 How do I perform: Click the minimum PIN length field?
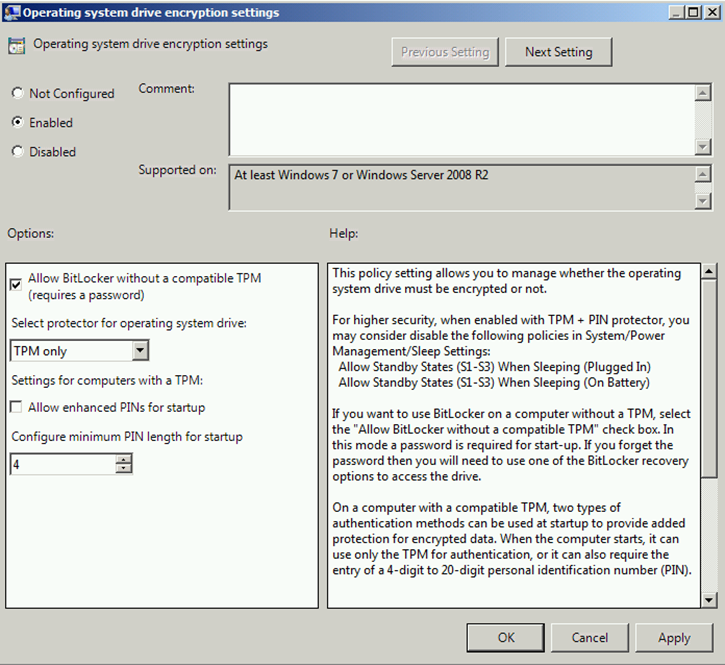(x=63, y=464)
